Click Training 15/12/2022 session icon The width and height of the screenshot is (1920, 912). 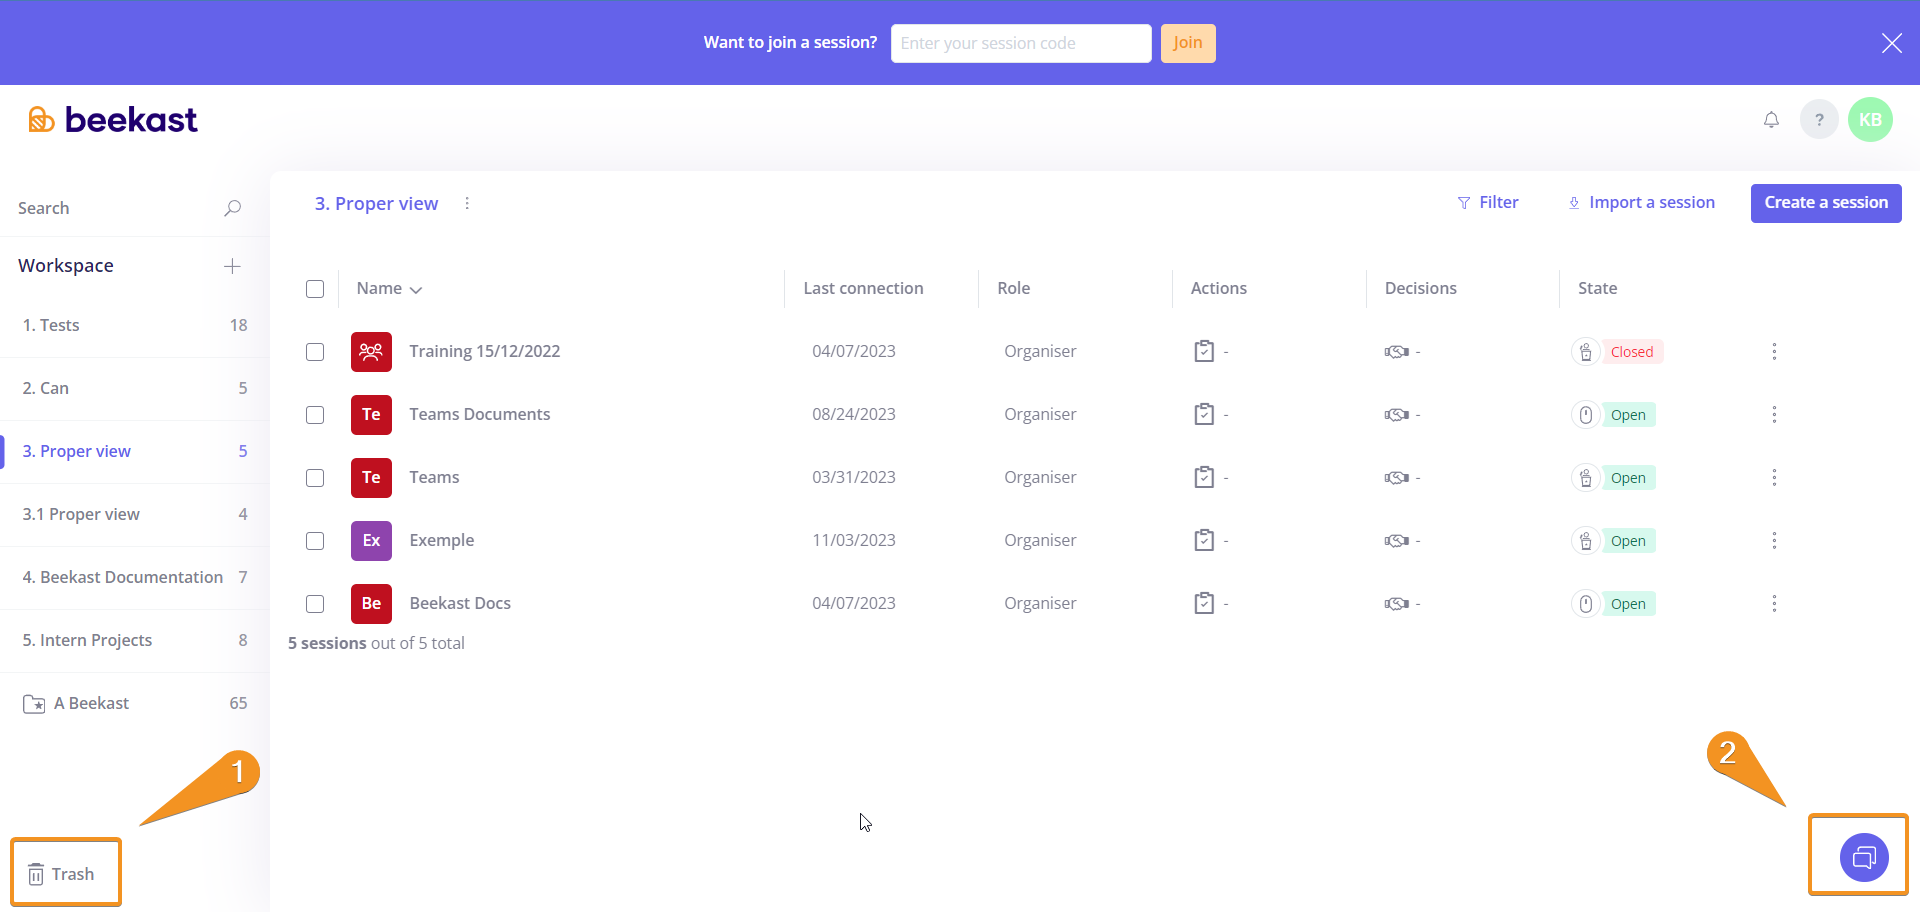pyautogui.click(x=371, y=352)
